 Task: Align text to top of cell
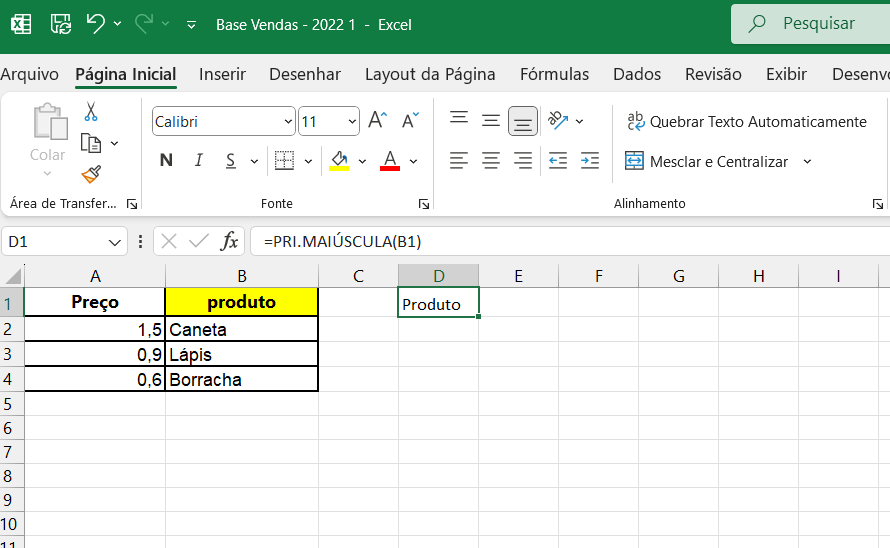459,118
